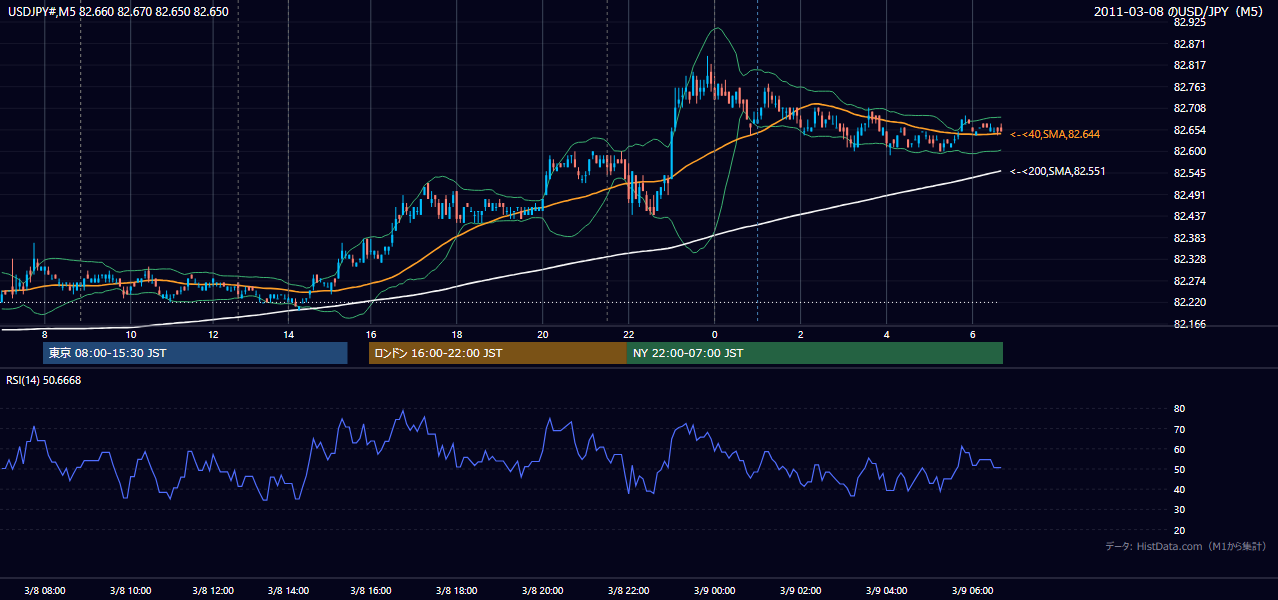Screen dimensions: 1278x600
Task: Click RSI axis level 60
Action: point(1180,449)
